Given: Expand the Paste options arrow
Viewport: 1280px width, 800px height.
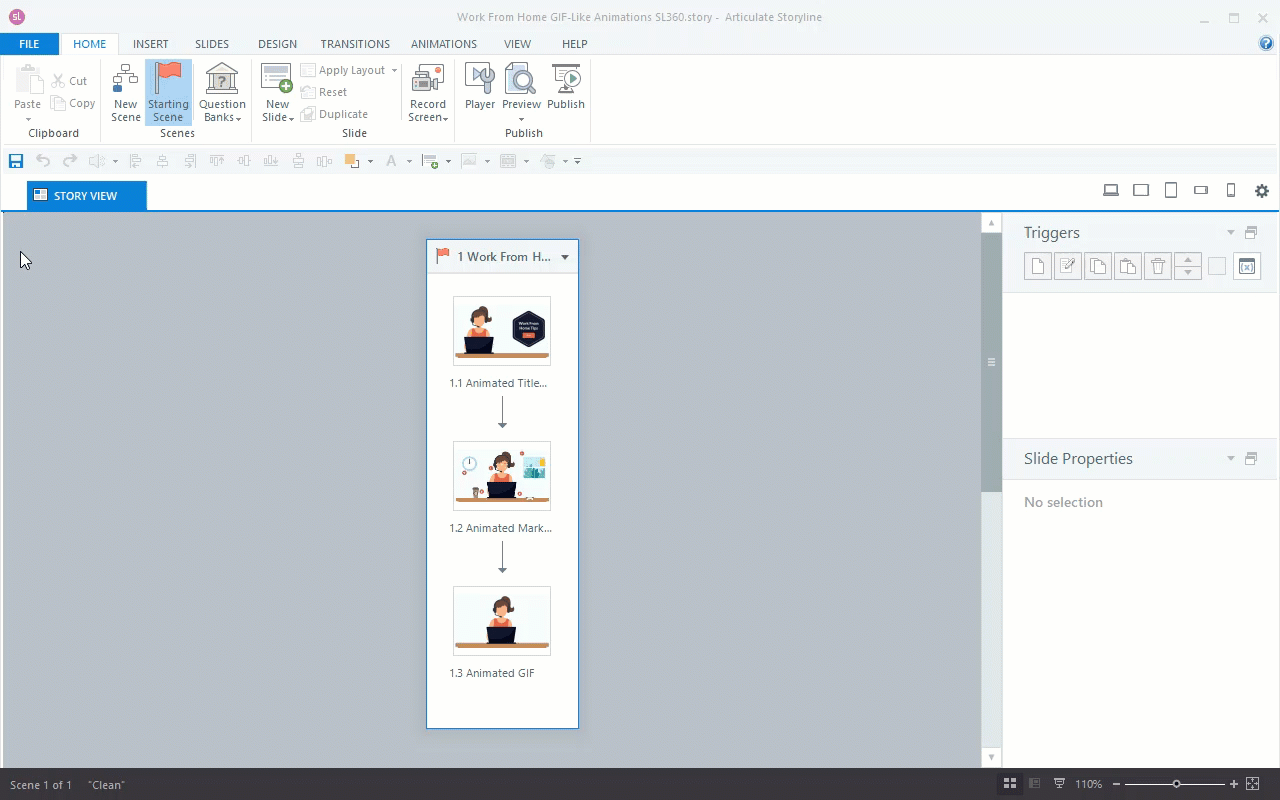Looking at the screenshot, I should coord(28,120).
